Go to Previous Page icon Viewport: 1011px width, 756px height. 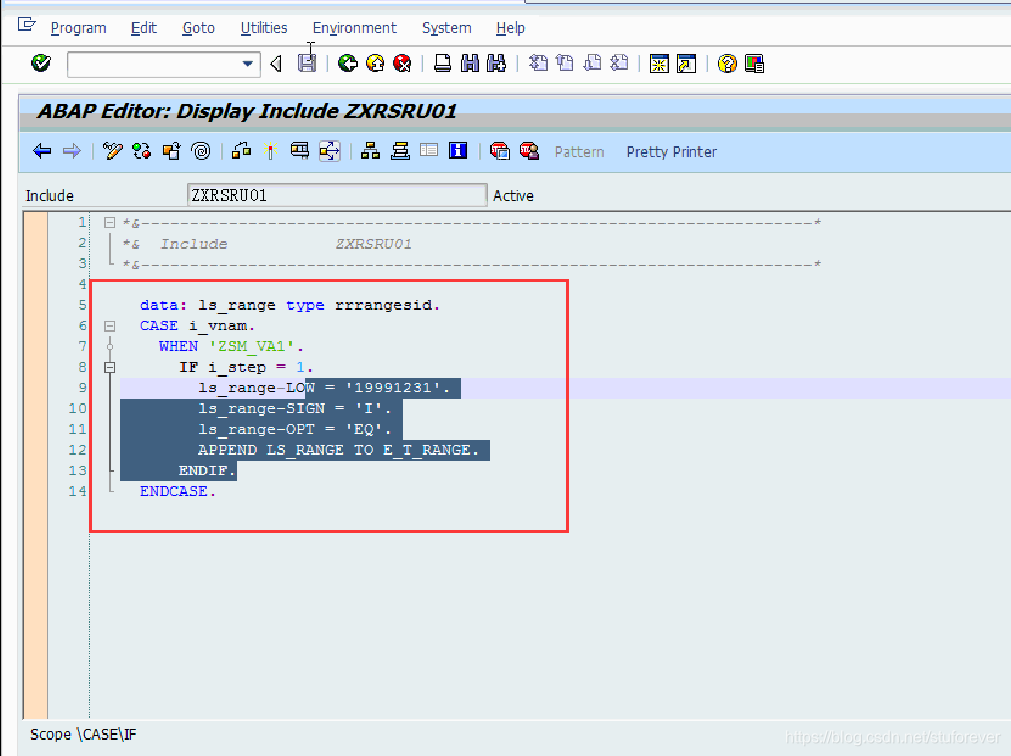tap(565, 63)
